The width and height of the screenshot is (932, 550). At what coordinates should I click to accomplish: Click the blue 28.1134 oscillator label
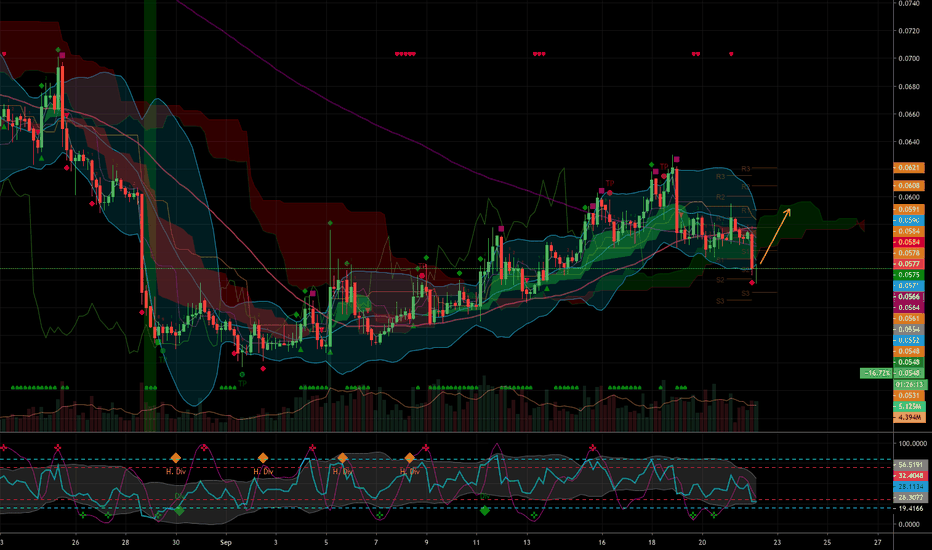(910, 486)
